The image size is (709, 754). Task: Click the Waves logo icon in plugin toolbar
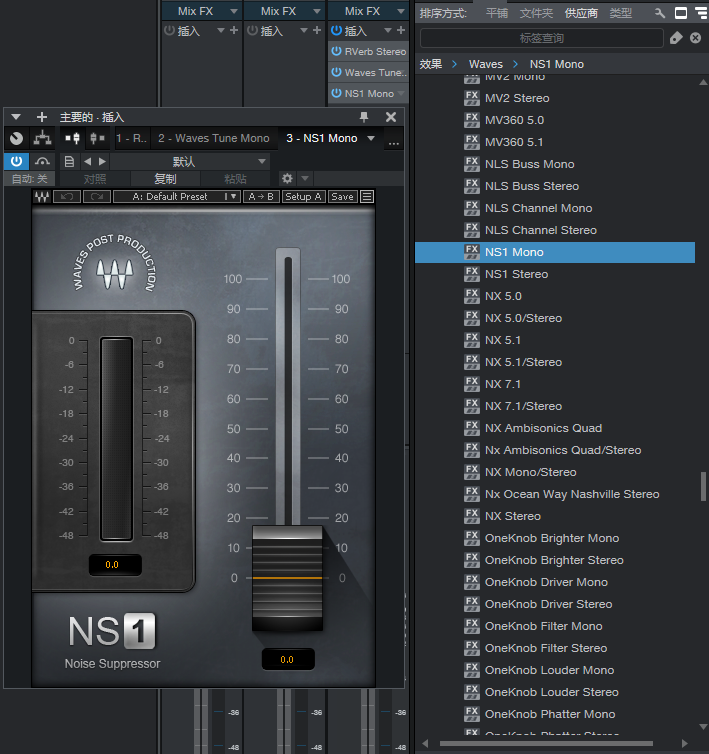click(42, 196)
